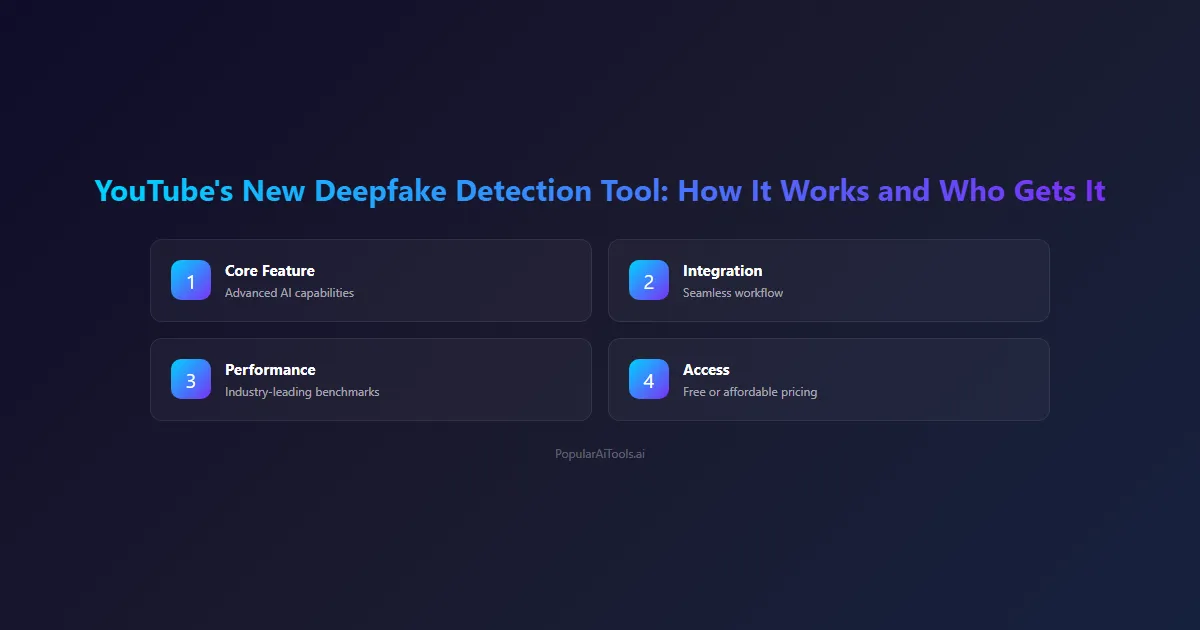1200x630 pixels.
Task: Click the "Integration" card heading
Action: pyautogui.click(x=722, y=270)
